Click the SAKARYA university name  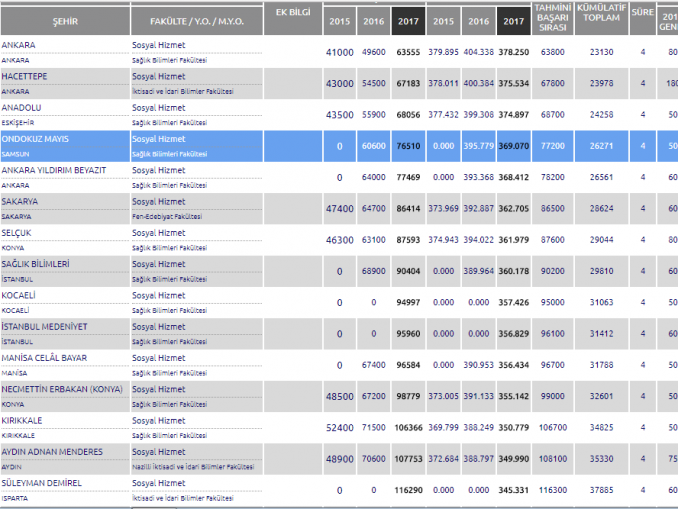(x=22, y=202)
